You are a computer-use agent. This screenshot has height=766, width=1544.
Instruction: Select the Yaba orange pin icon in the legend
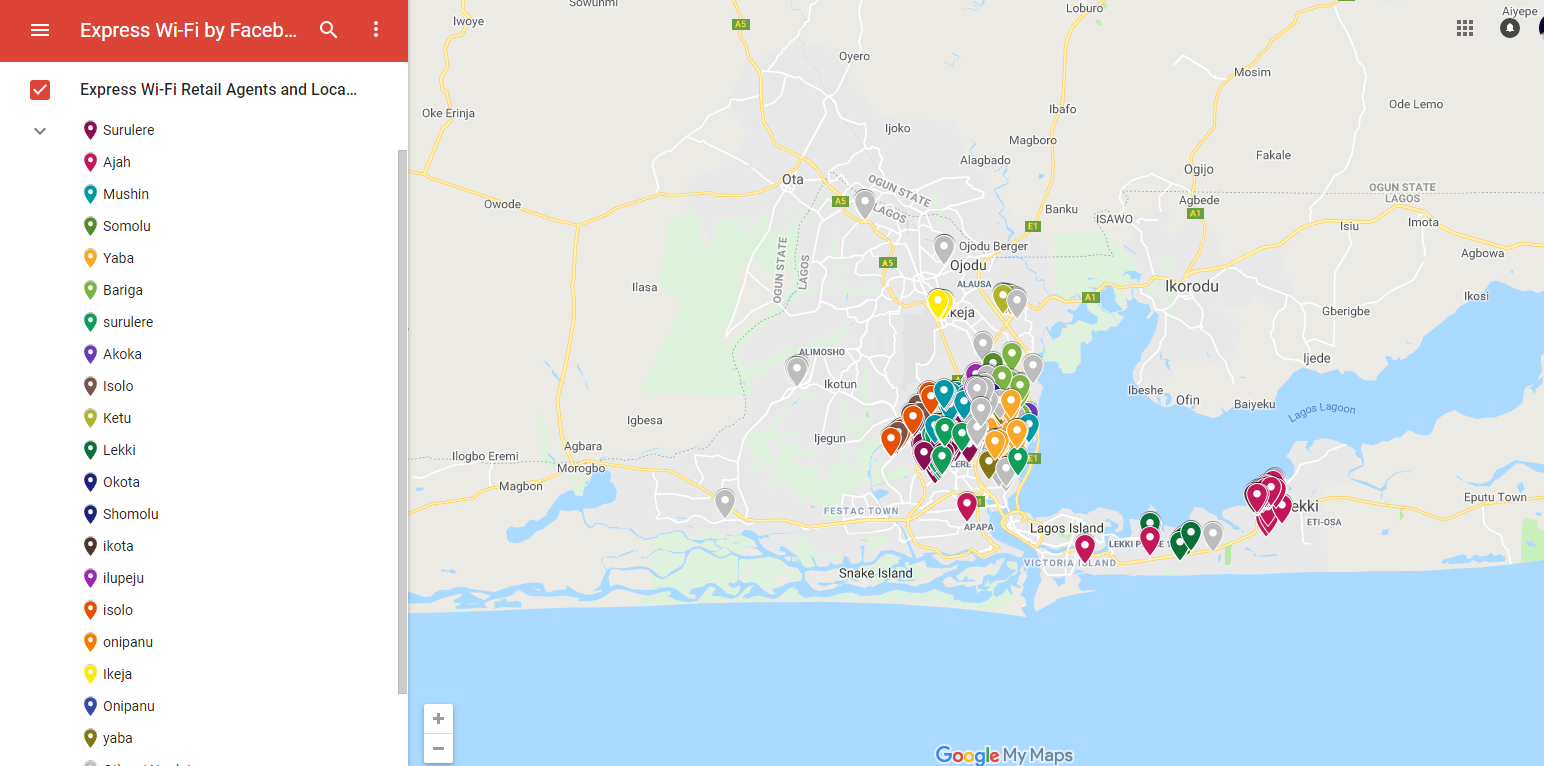point(90,258)
